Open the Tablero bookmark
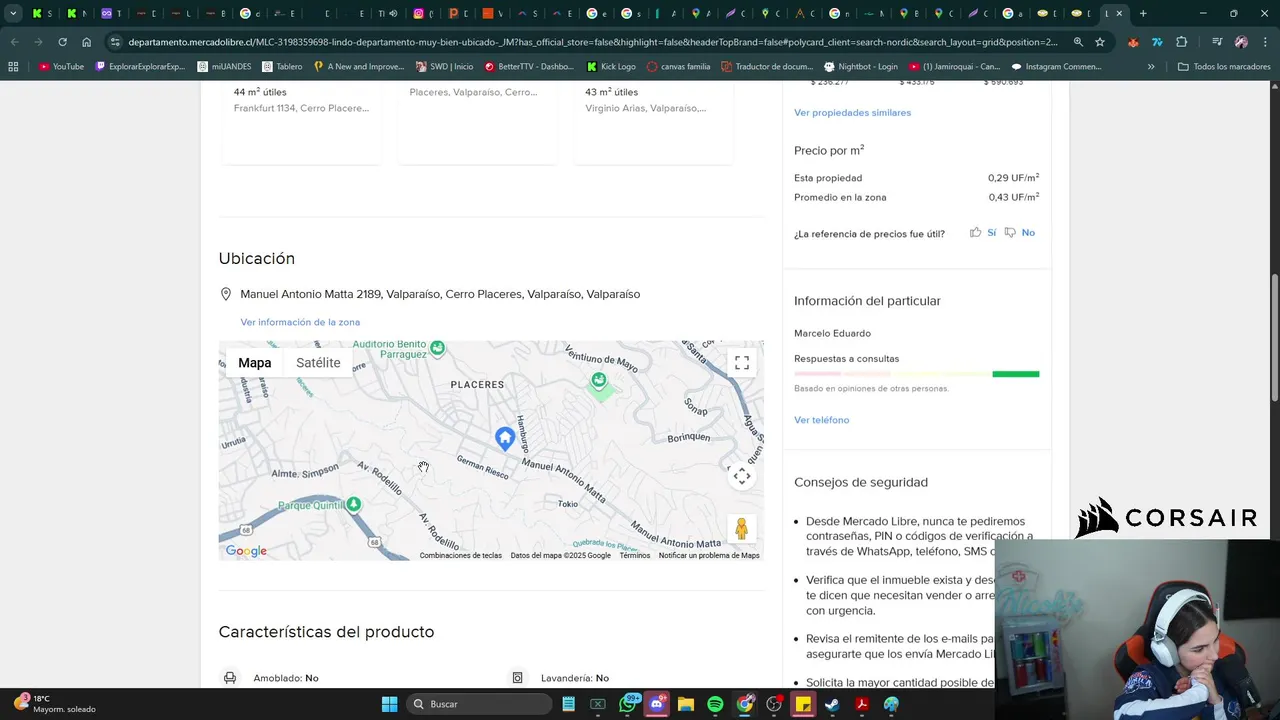Screen dimensions: 1280x720 coord(282,67)
